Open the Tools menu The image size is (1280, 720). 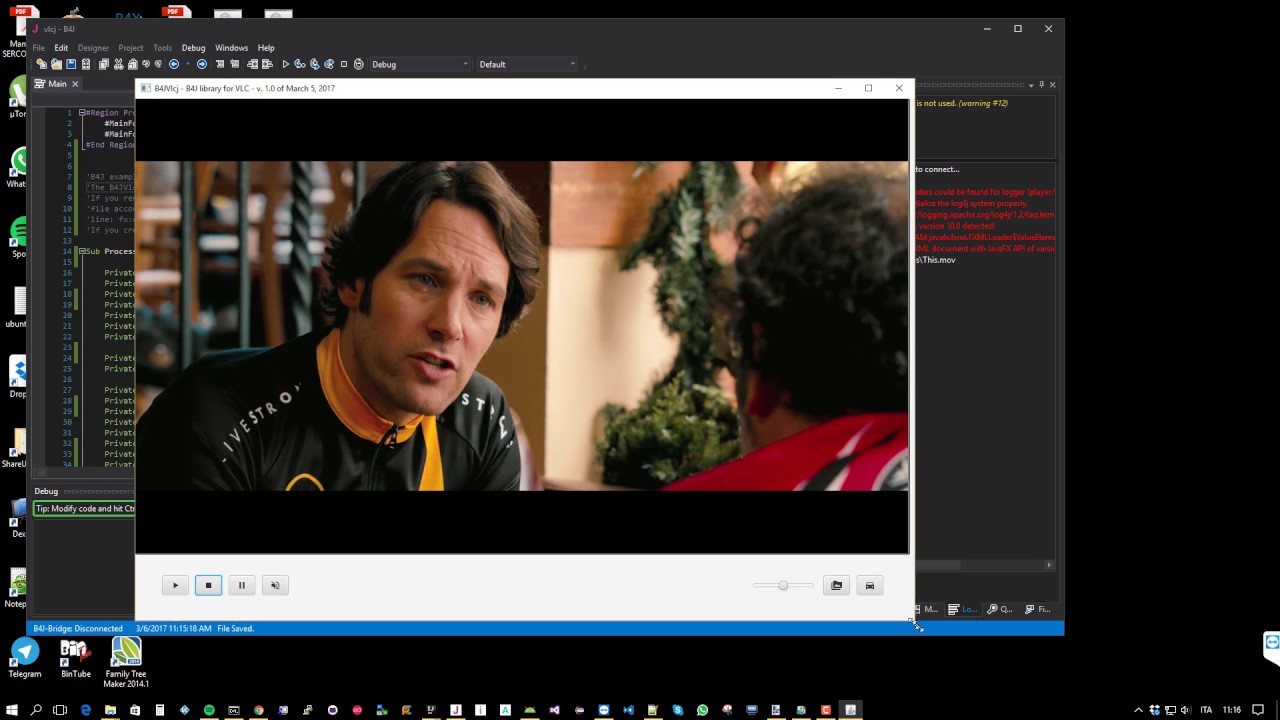click(162, 48)
